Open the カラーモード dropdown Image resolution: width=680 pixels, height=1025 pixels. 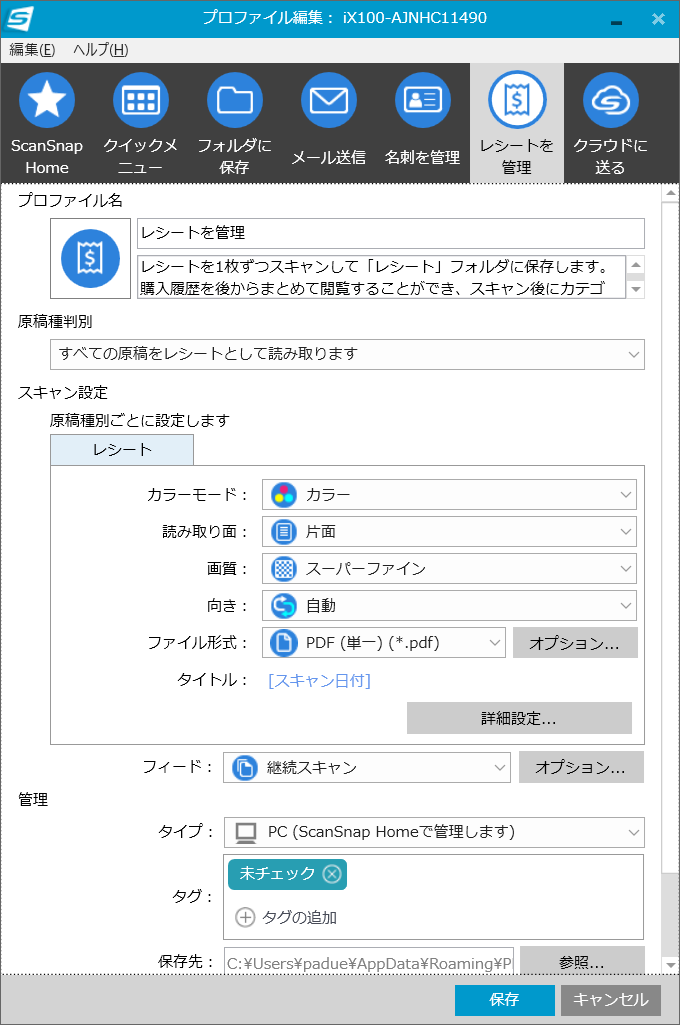click(x=449, y=495)
